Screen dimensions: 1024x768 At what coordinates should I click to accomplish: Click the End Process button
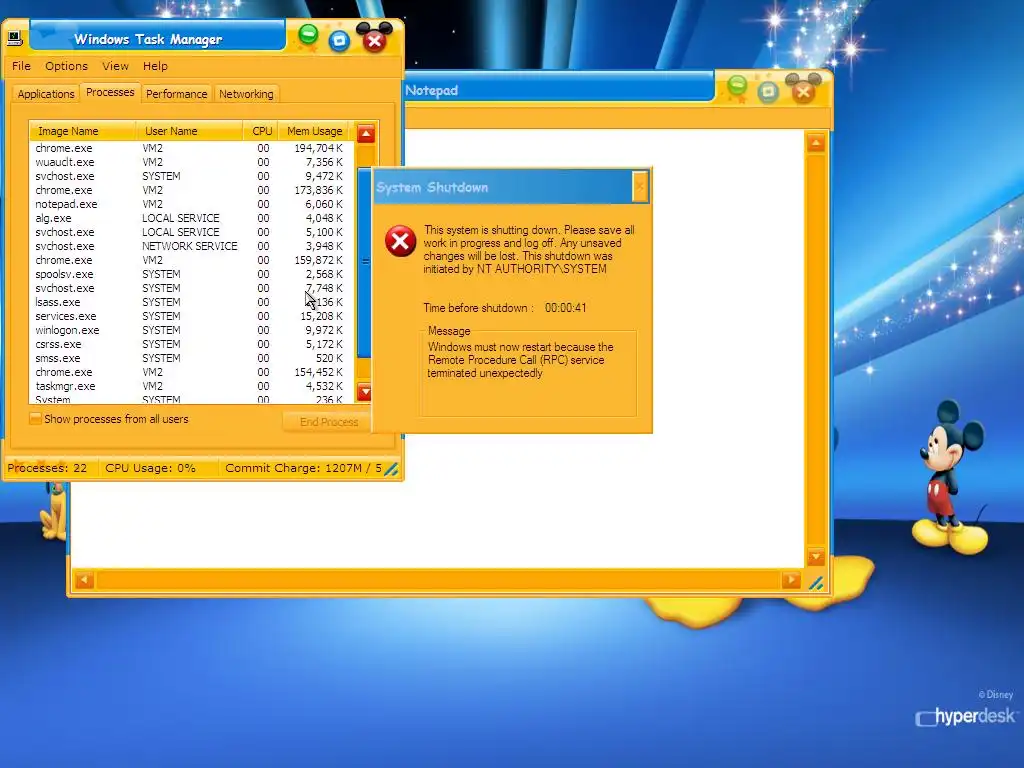click(328, 422)
